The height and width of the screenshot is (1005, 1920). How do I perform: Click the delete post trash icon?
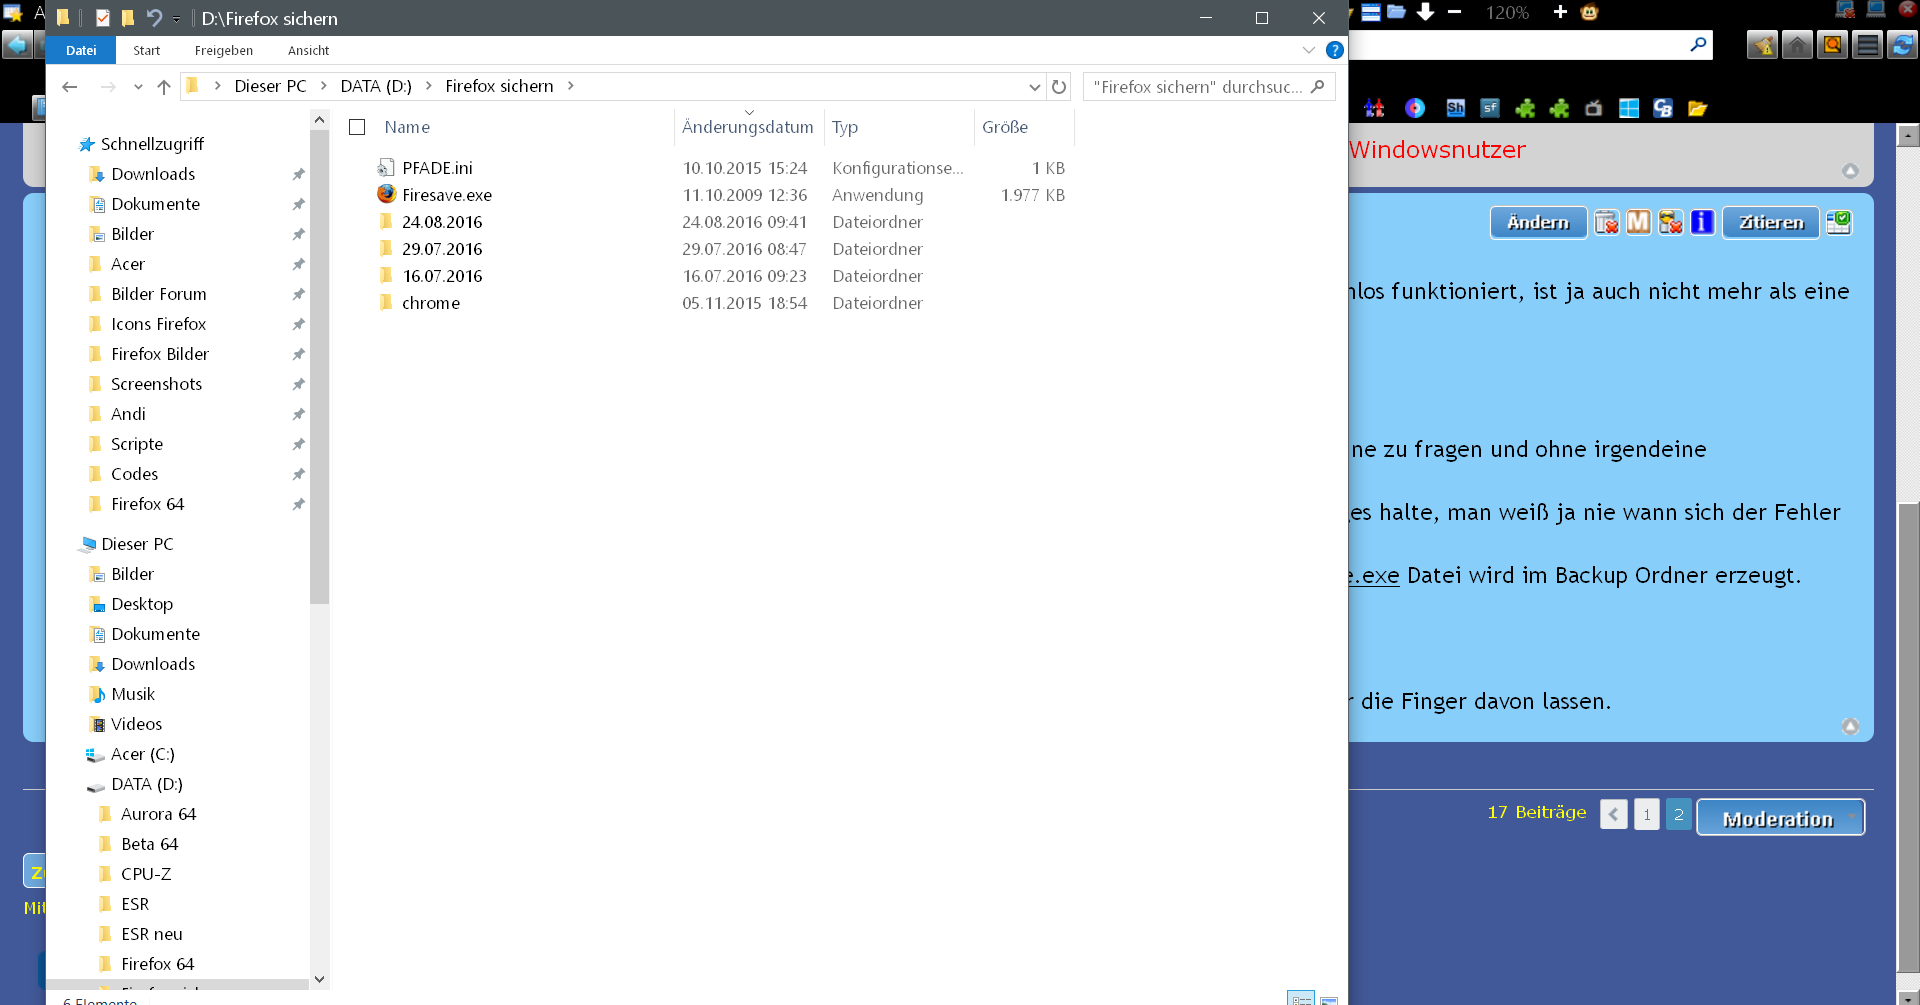click(1606, 222)
